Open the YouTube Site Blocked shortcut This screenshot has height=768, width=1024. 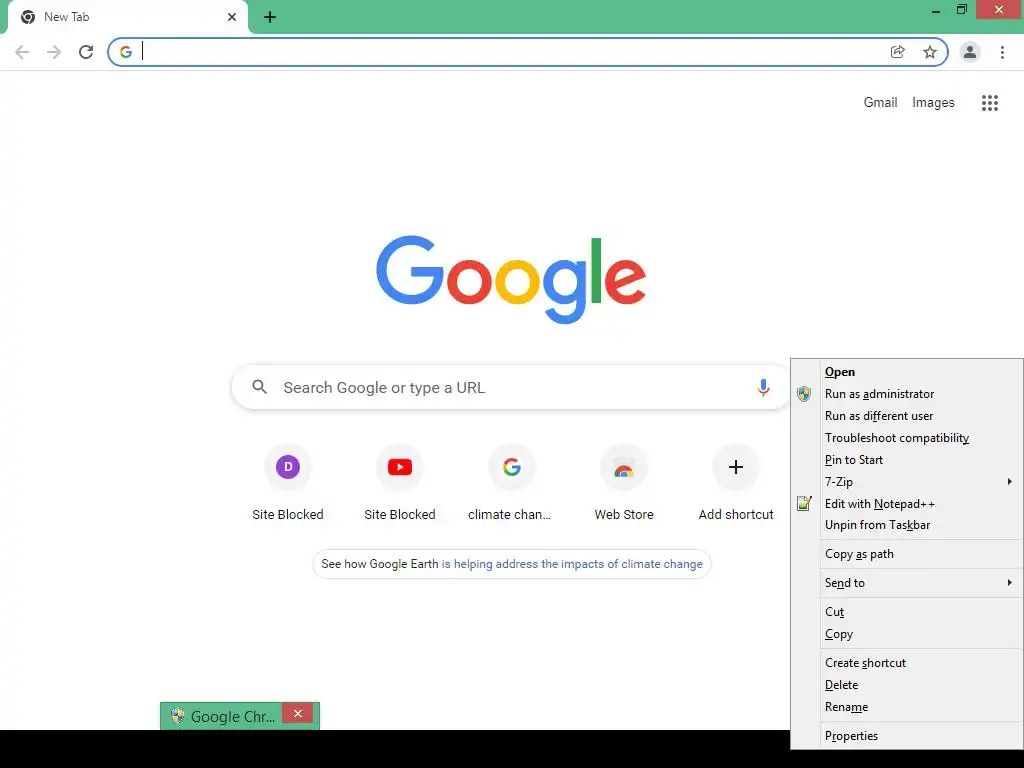coord(400,467)
